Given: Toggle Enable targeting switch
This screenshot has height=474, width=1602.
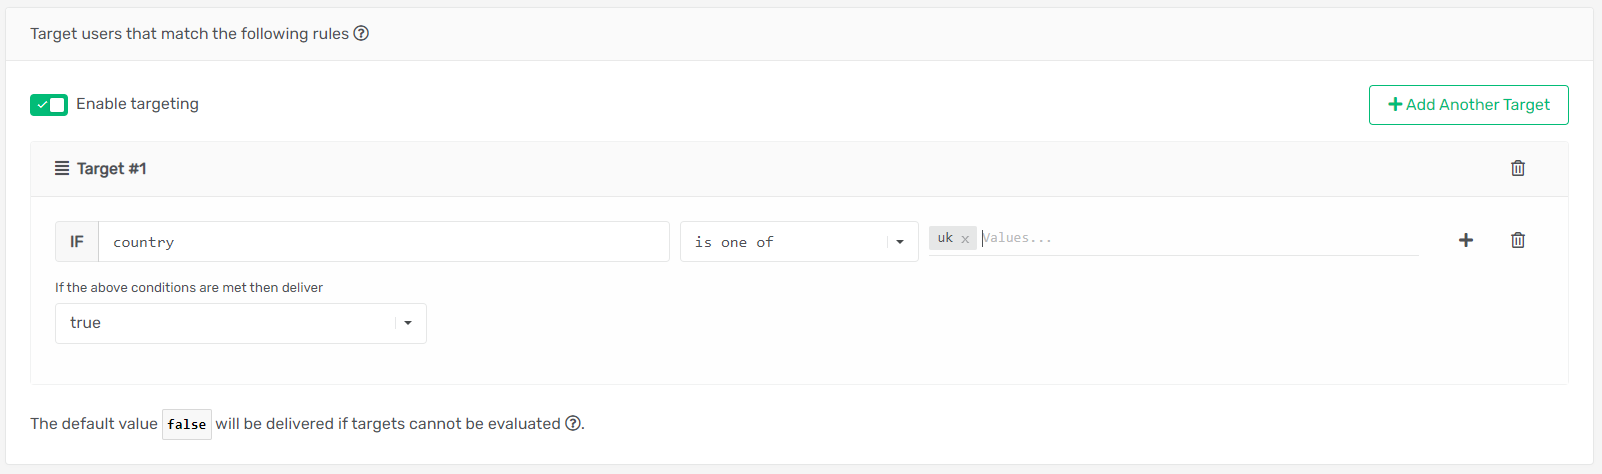Looking at the screenshot, I should point(49,104).
